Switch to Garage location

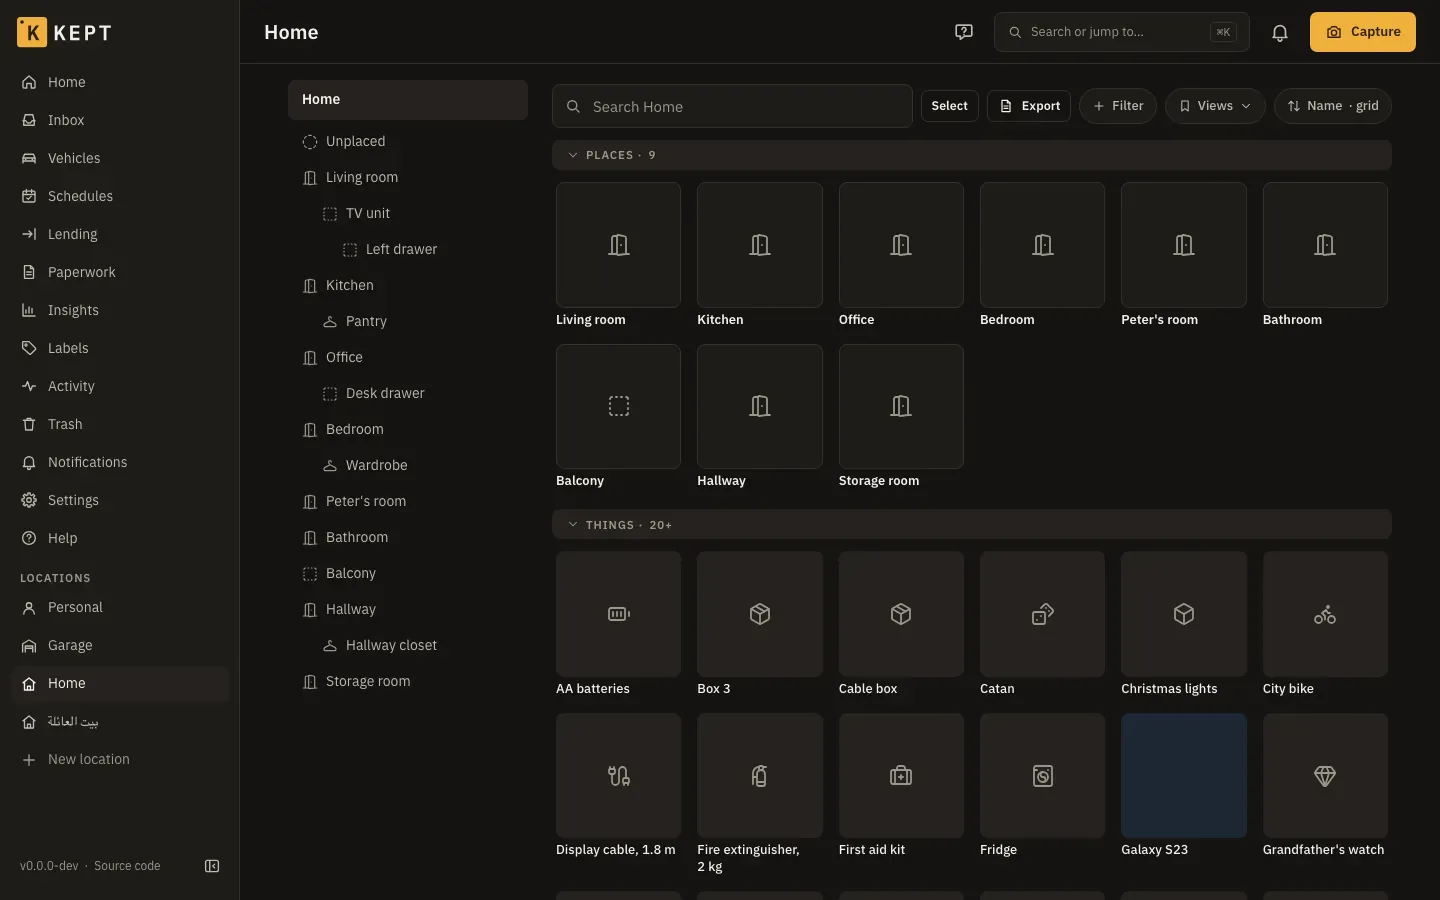120,645
